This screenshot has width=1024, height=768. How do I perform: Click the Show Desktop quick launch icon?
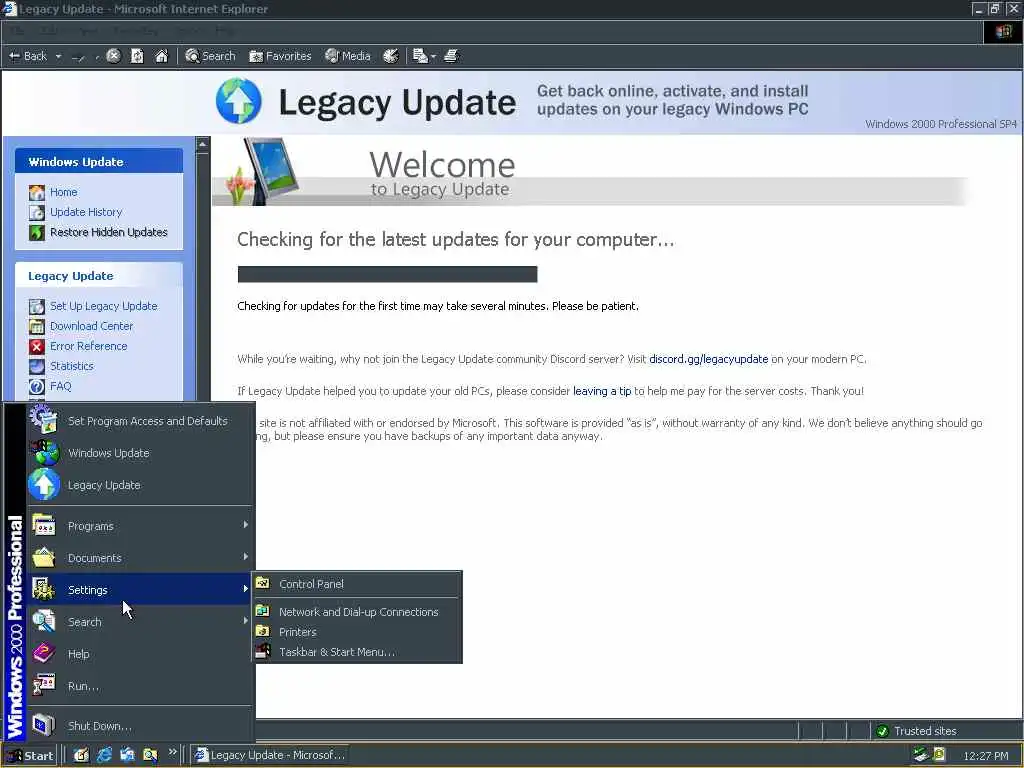(81, 755)
